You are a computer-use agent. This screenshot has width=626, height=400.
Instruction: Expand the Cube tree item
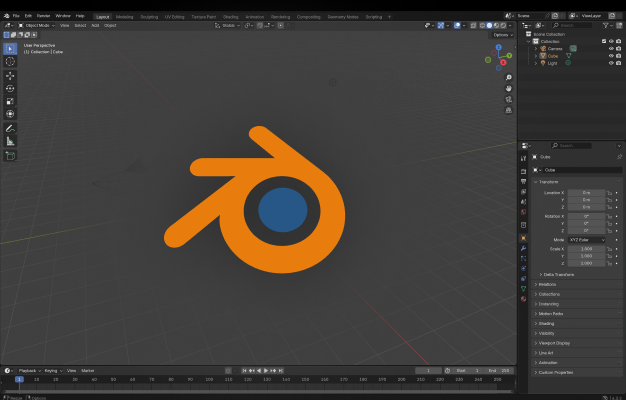[x=536, y=56]
